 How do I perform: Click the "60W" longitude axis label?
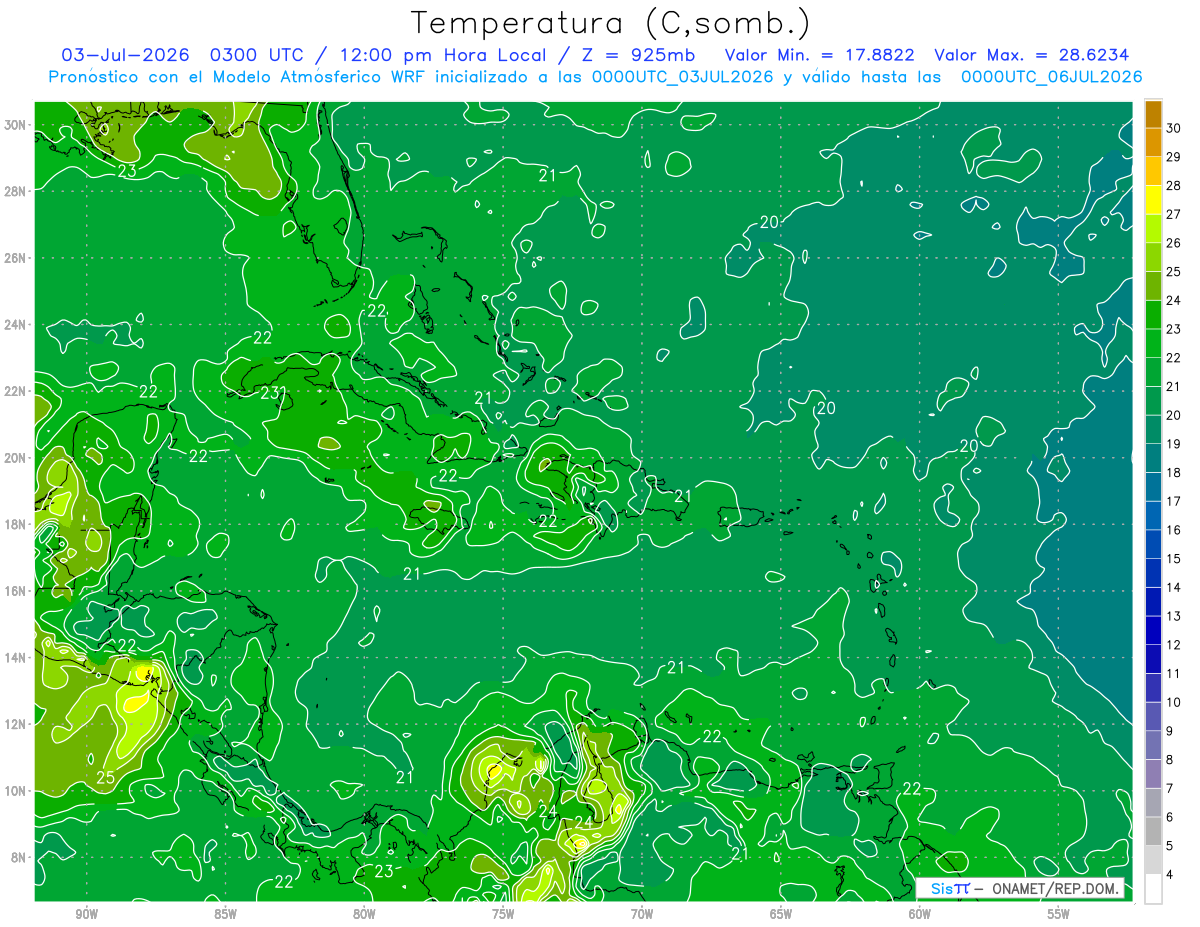point(920,914)
